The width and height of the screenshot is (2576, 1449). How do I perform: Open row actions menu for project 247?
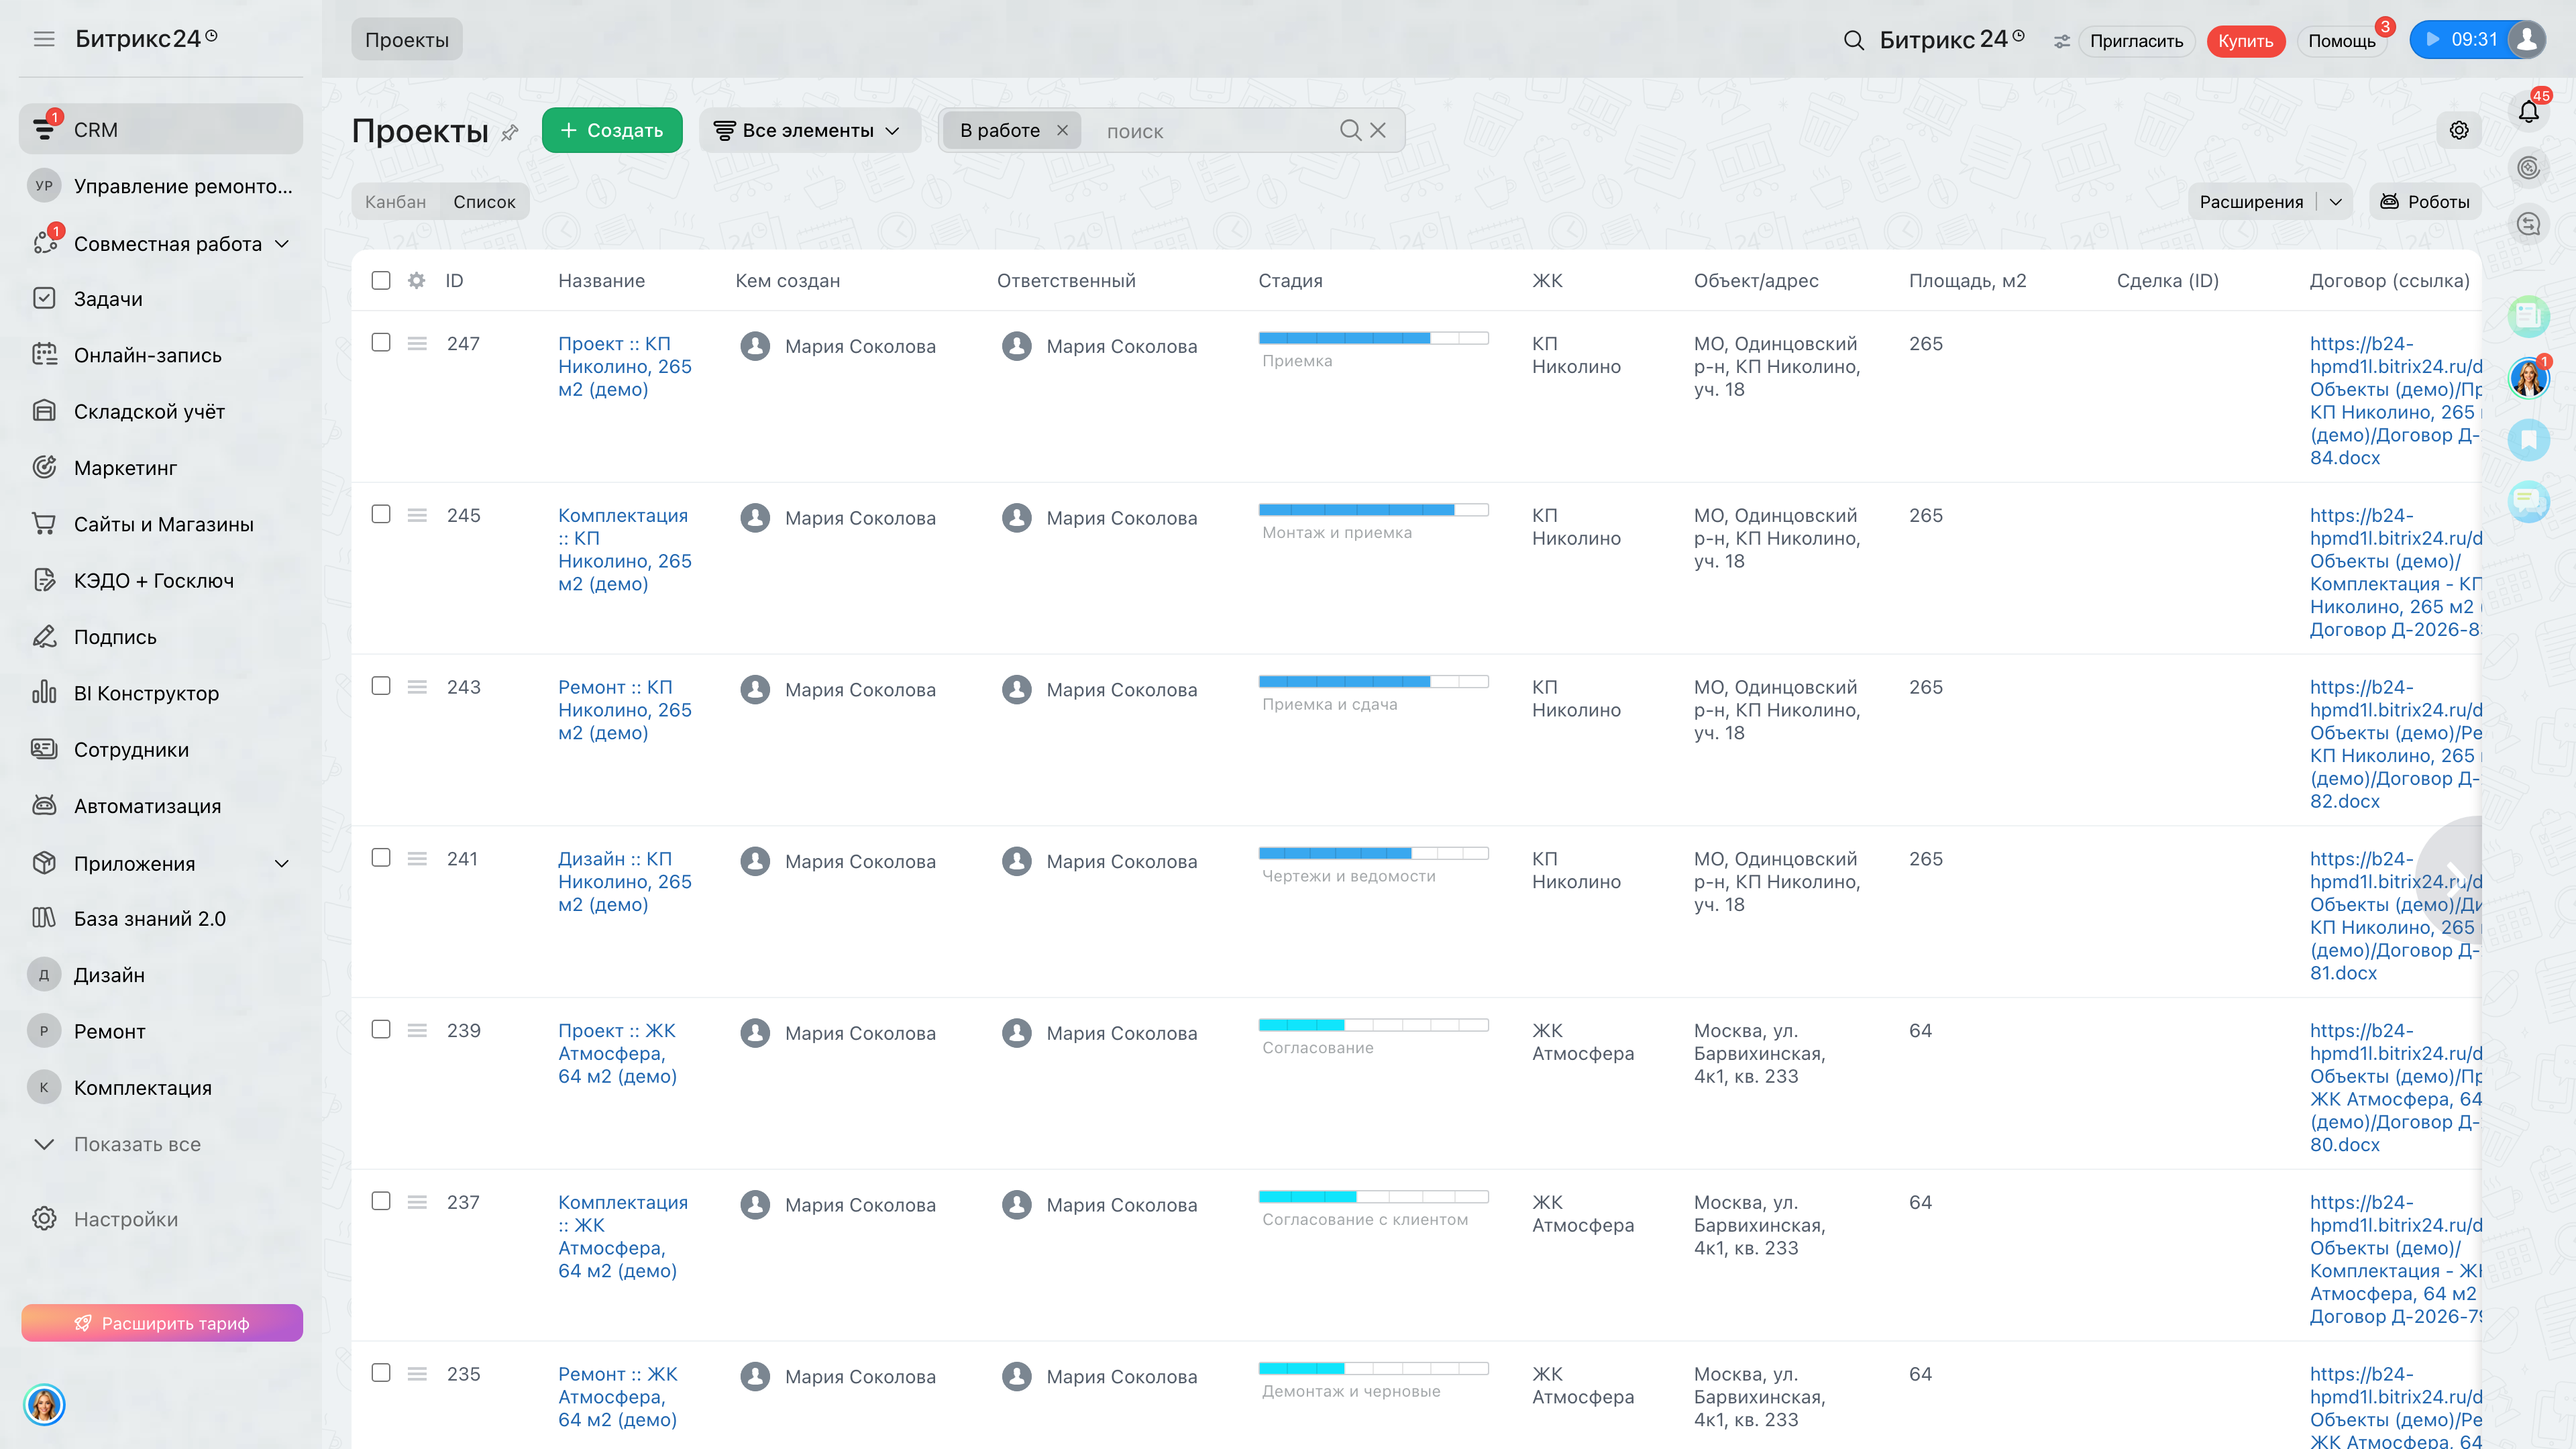click(417, 343)
